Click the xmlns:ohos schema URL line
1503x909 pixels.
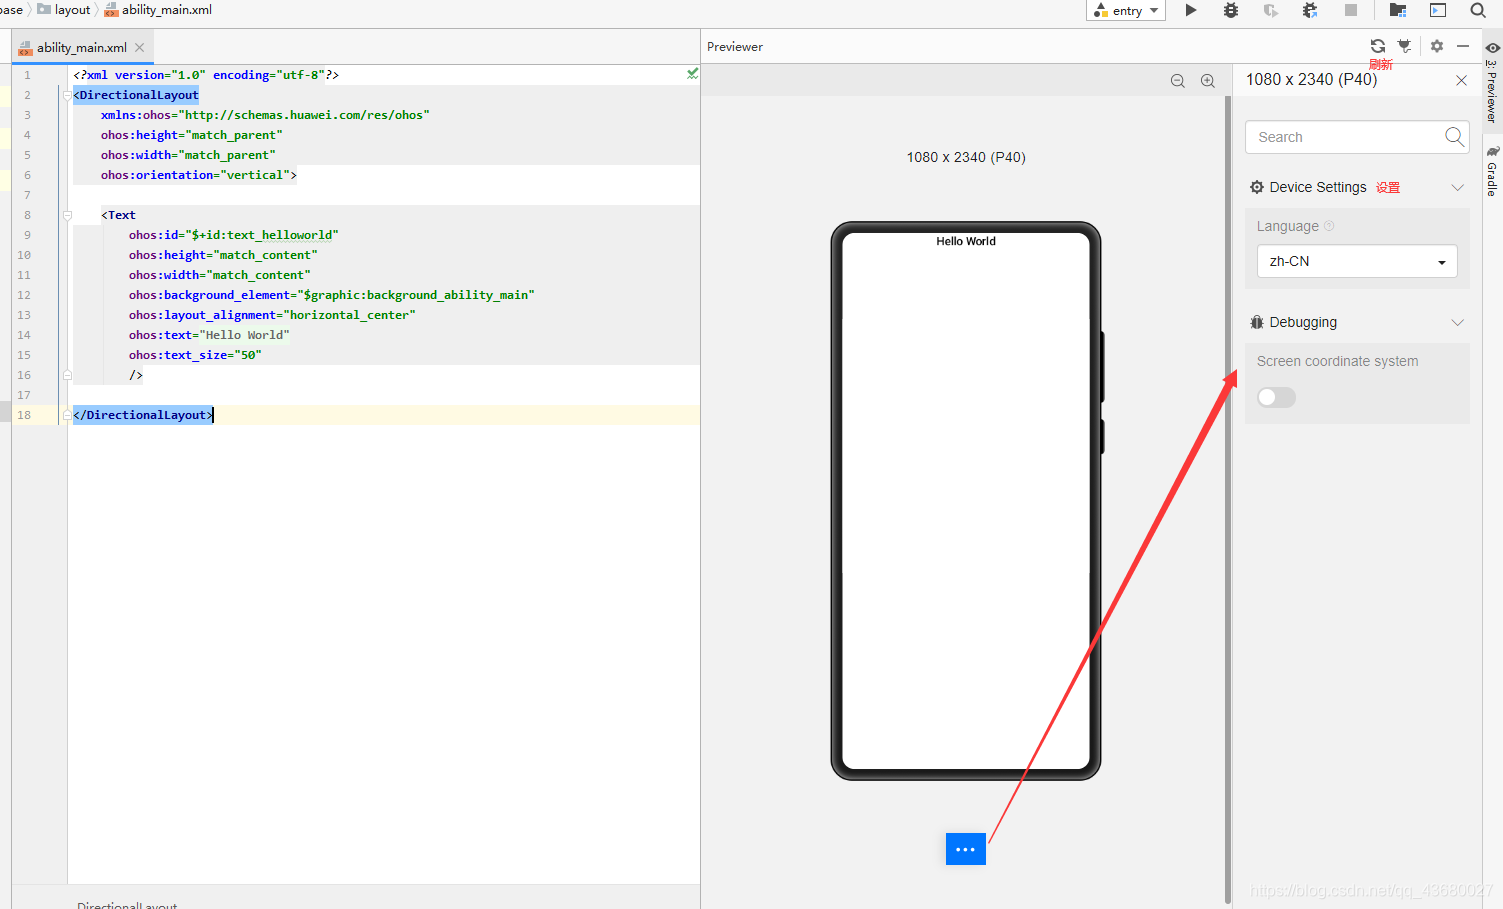265,115
